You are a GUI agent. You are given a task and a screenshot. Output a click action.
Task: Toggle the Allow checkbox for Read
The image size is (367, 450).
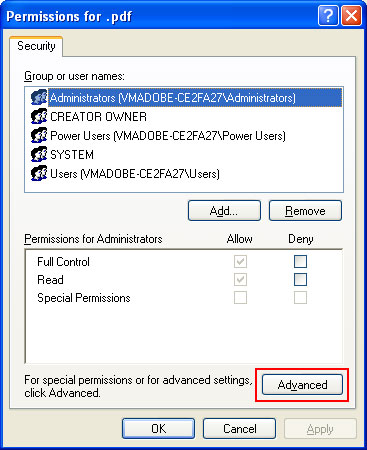240,279
